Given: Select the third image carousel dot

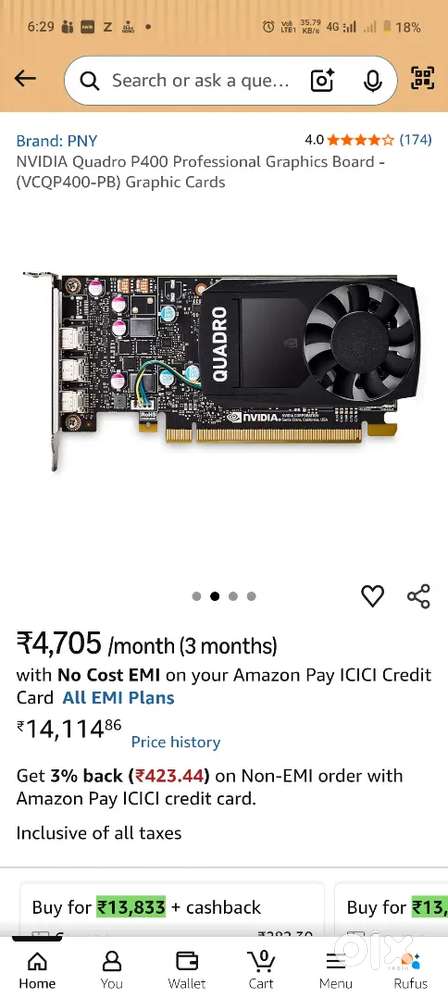Looking at the screenshot, I should pos(233,596).
